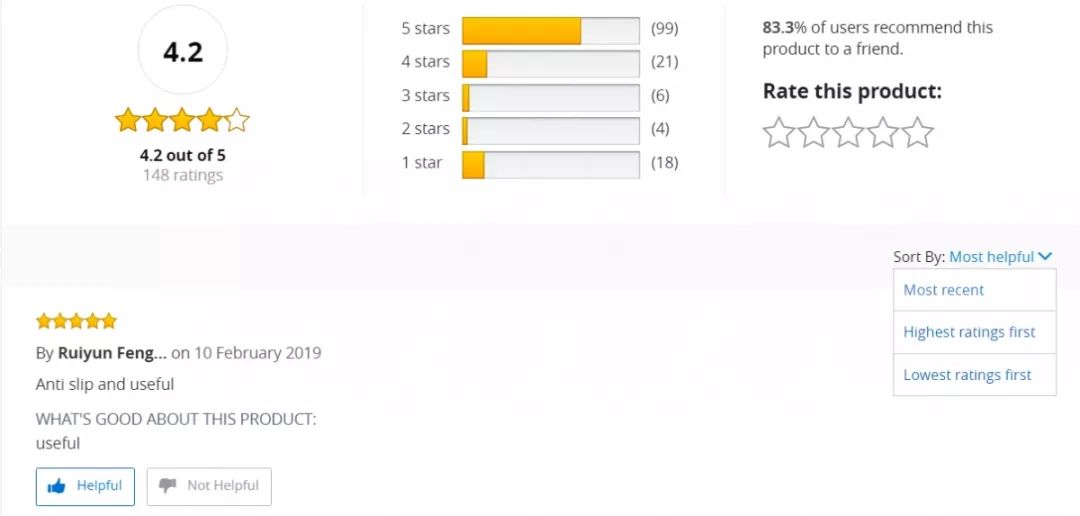Click the thumbs-up icon on Helpful
Viewport: 1080px width, 516px height.
[56, 486]
